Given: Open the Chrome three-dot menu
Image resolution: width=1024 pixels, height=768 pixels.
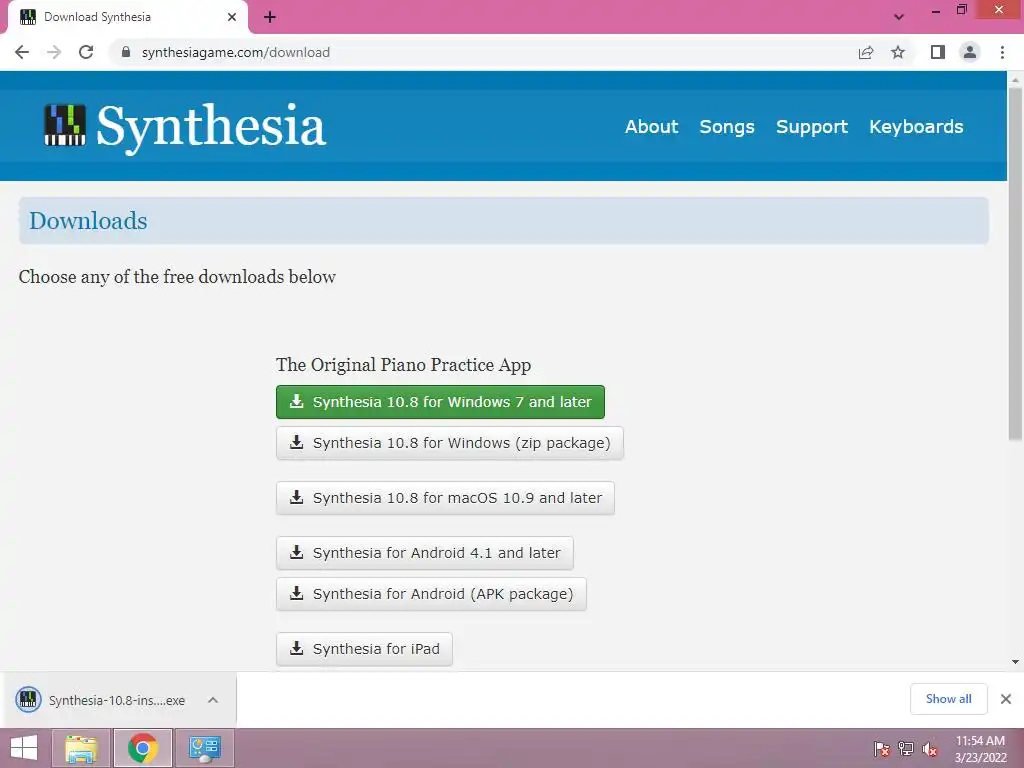Looking at the screenshot, I should click(1002, 52).
